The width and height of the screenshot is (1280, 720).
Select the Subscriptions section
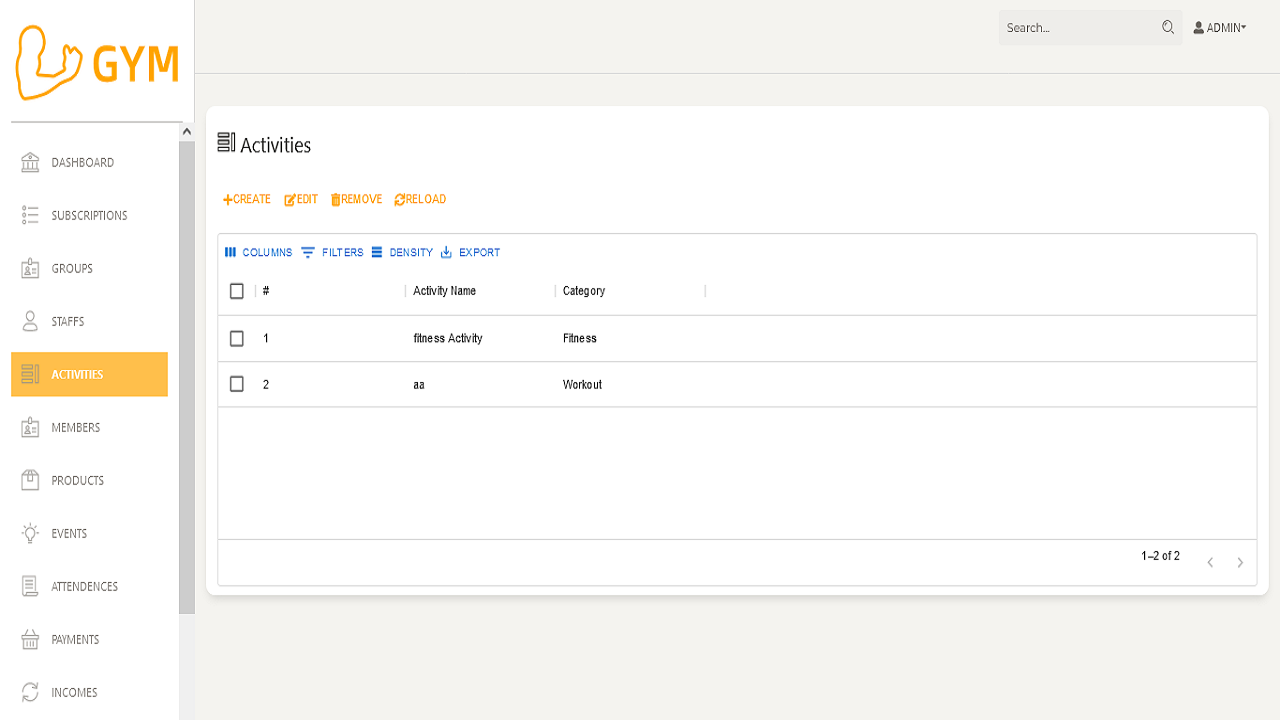[x=89, y=215]
